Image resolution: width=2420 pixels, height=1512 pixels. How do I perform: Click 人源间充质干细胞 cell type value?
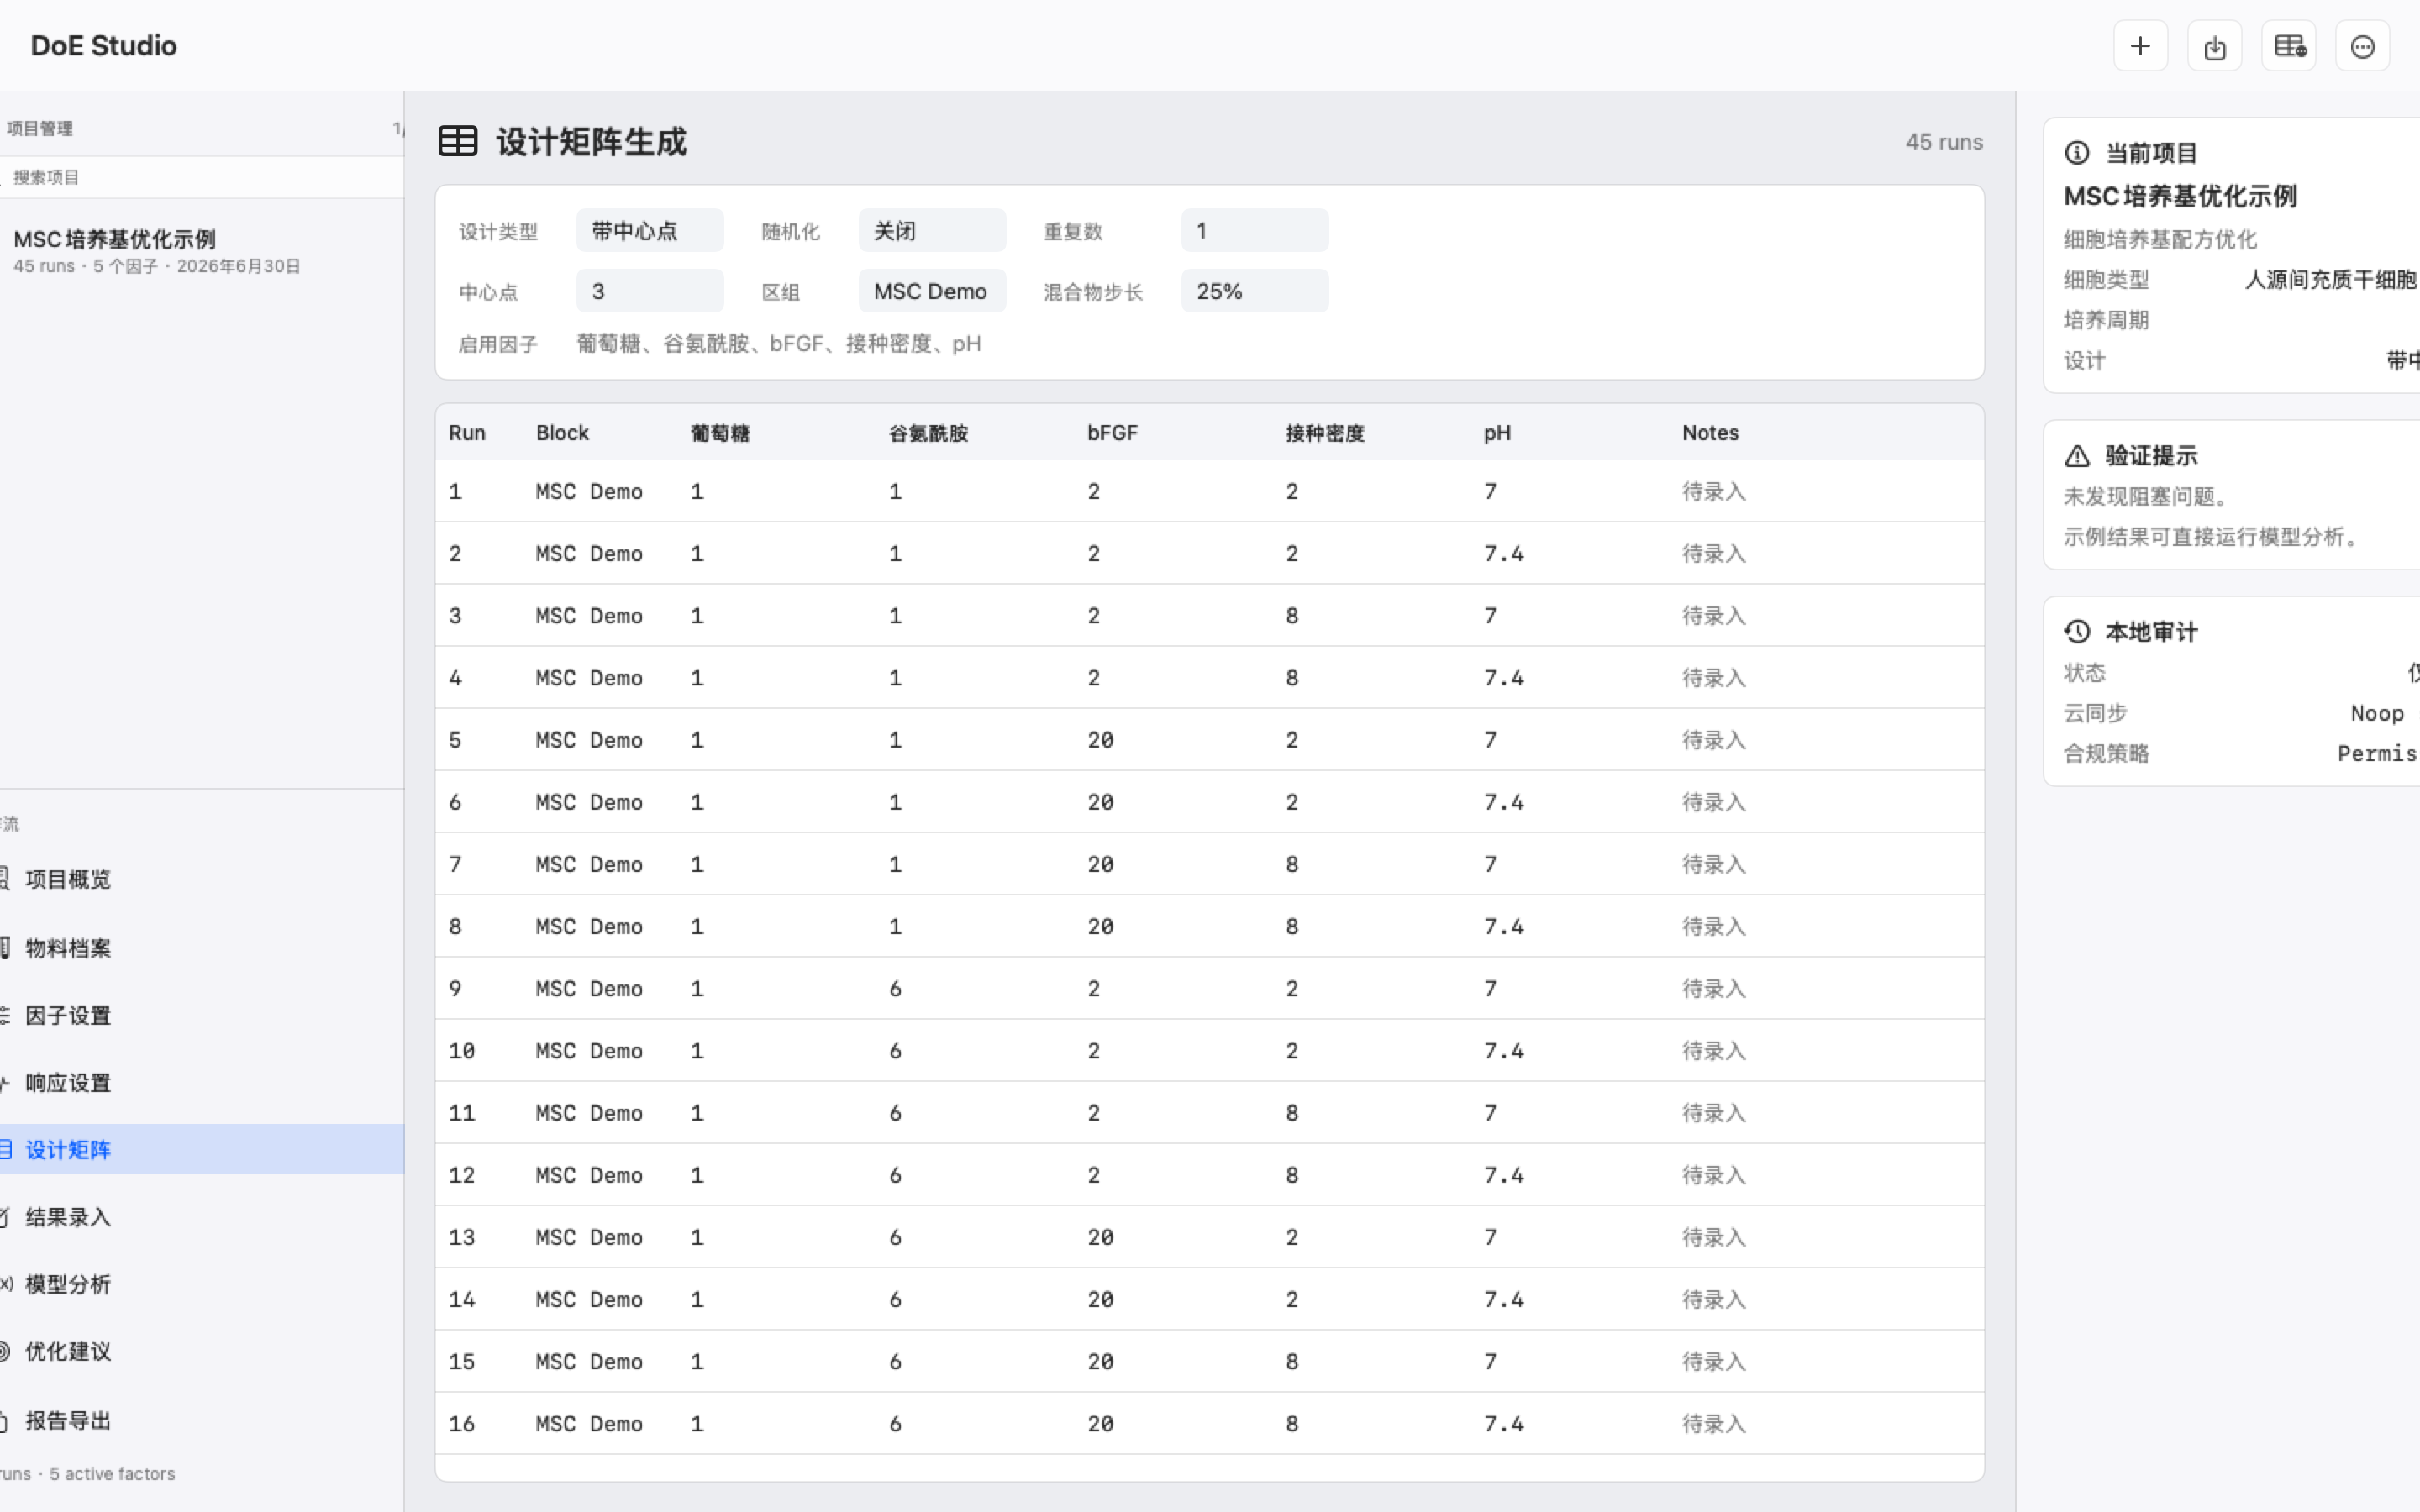(x=2331, y=279)
